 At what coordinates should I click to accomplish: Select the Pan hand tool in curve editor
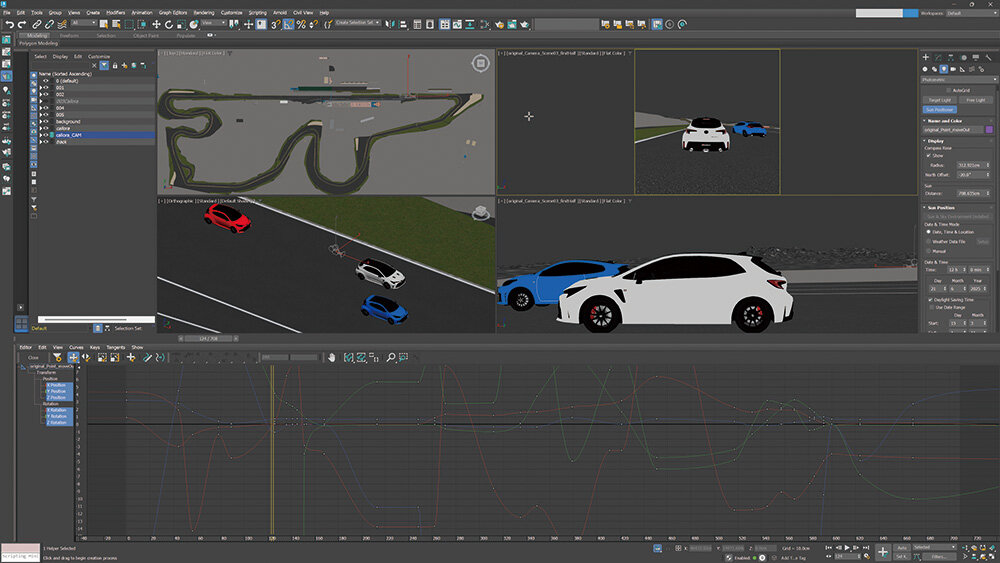click(333, 357)
